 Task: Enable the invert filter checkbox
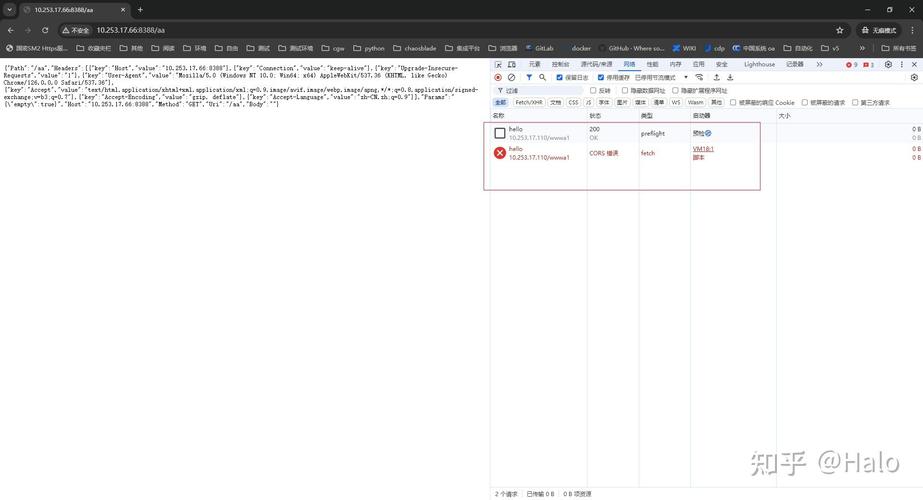[593, 90]
